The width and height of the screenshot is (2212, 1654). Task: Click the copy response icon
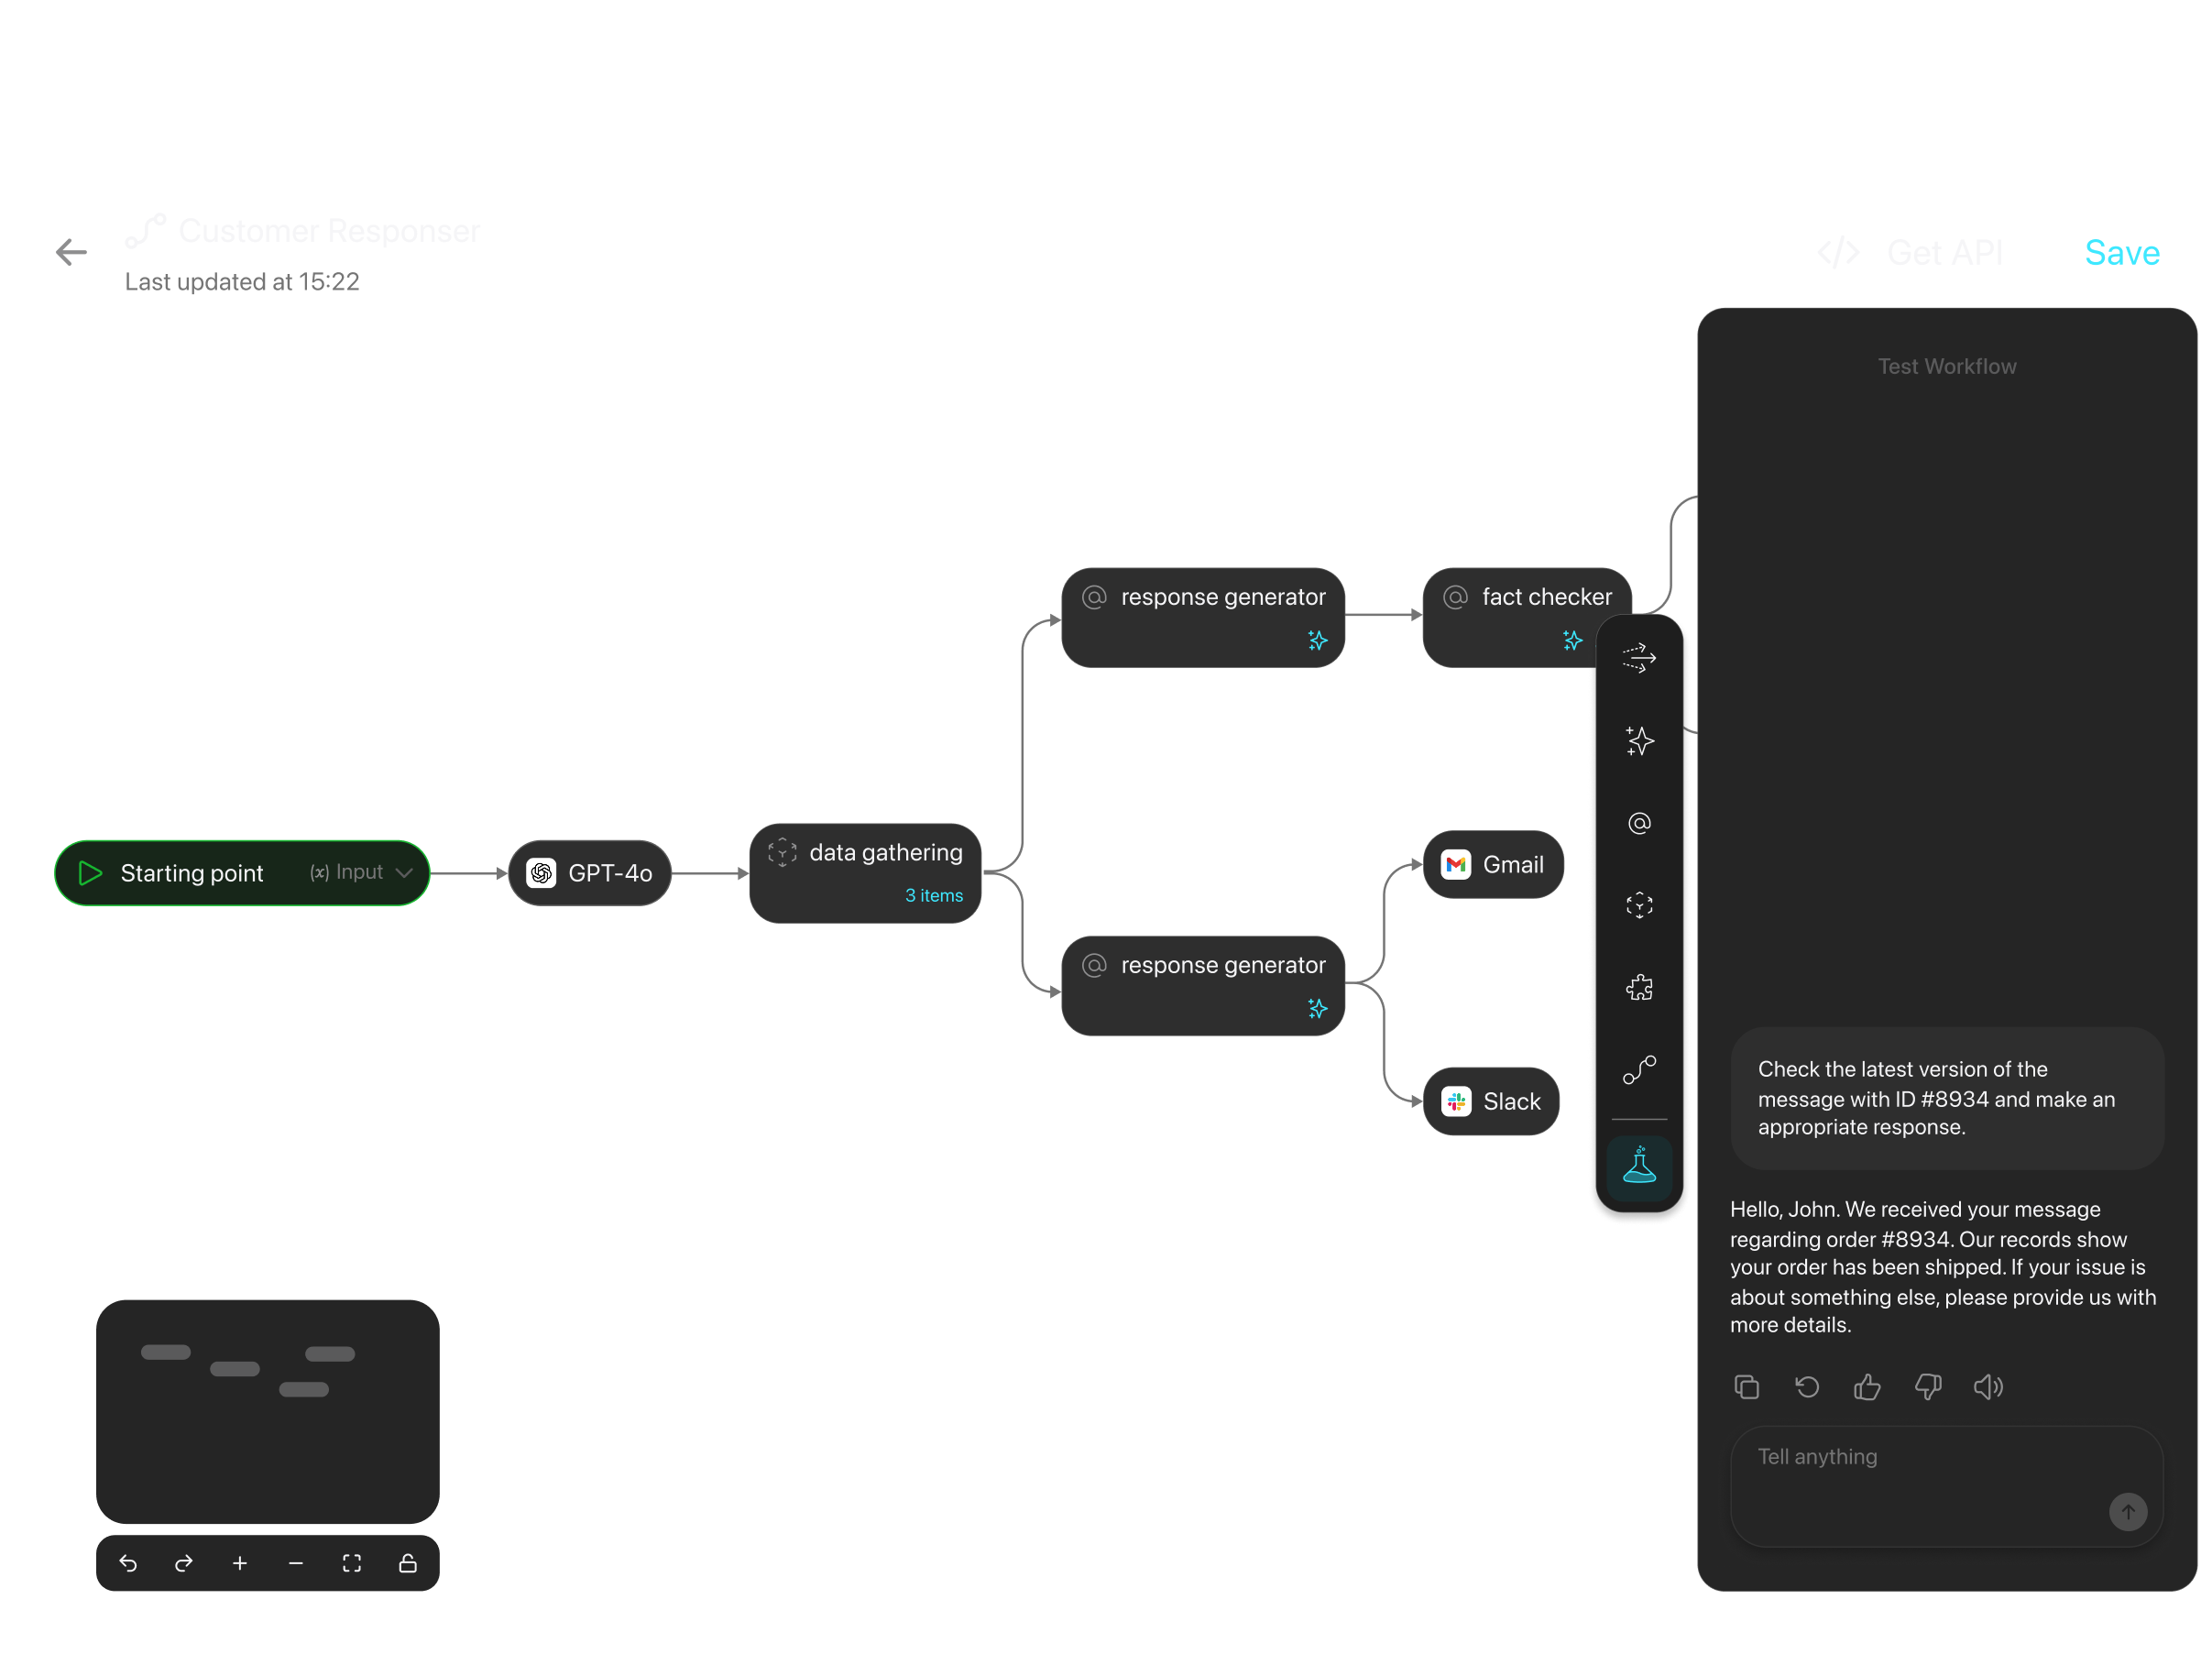[1746, 1387]
